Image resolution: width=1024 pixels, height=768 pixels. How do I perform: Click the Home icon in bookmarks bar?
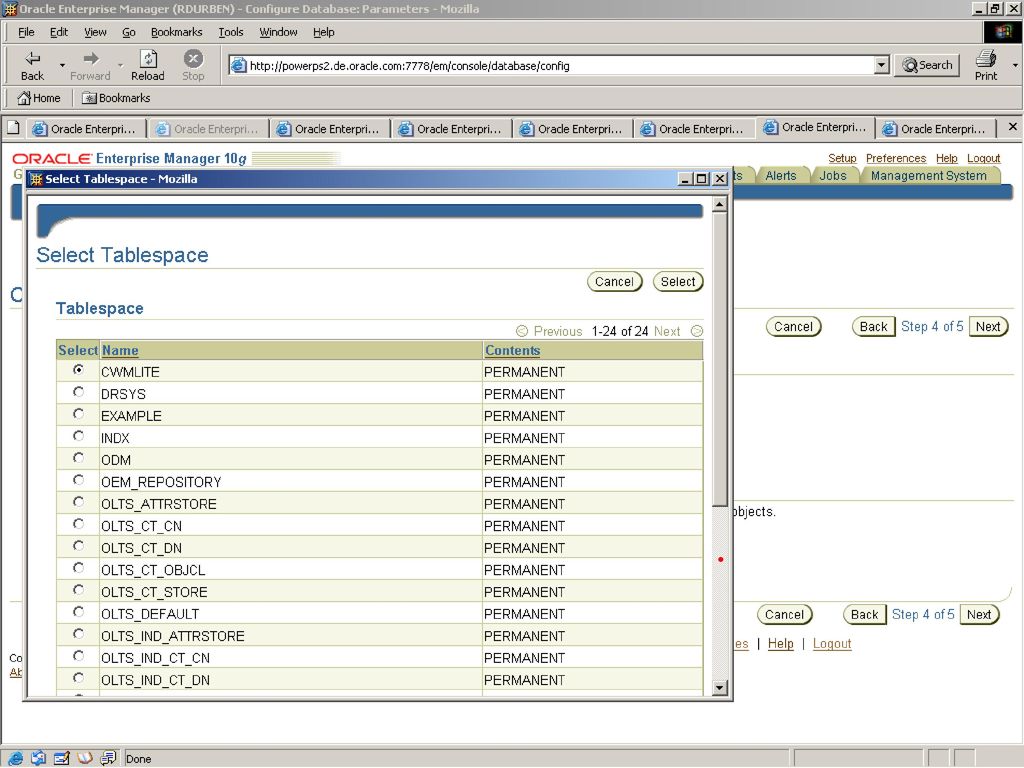pyautogui.click(x=39, y=98)
